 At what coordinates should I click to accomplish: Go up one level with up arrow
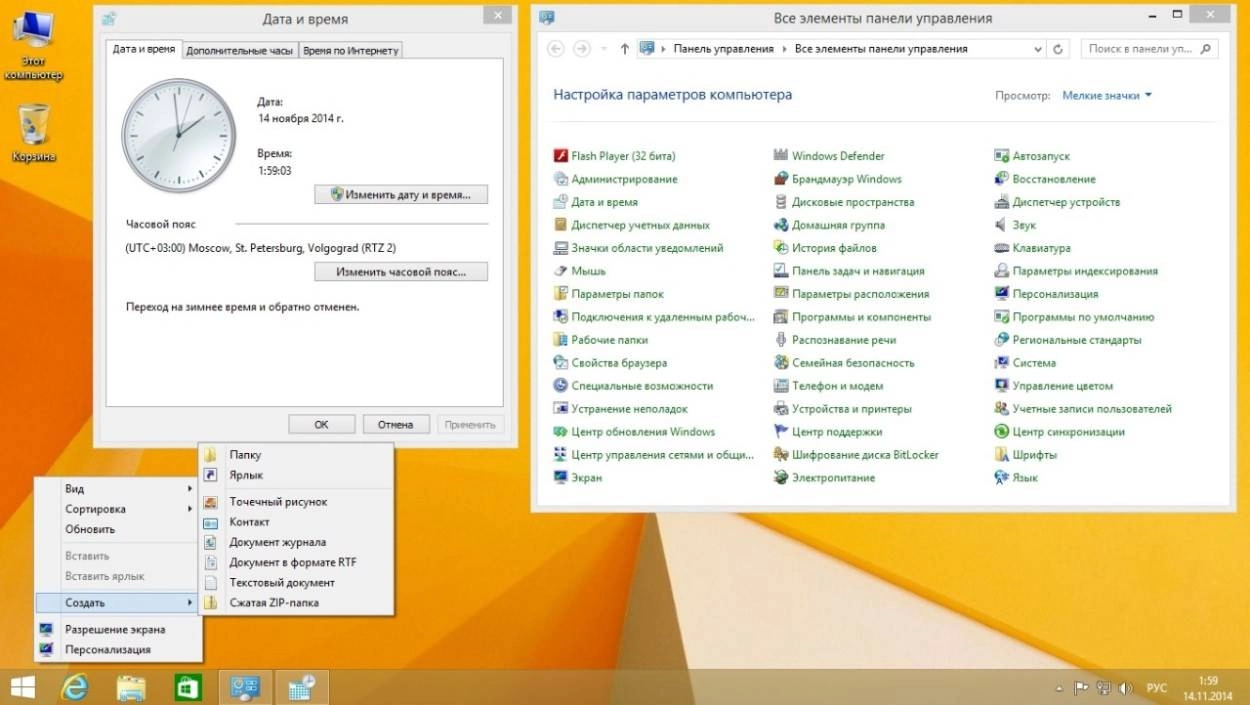tap(625, 49)
